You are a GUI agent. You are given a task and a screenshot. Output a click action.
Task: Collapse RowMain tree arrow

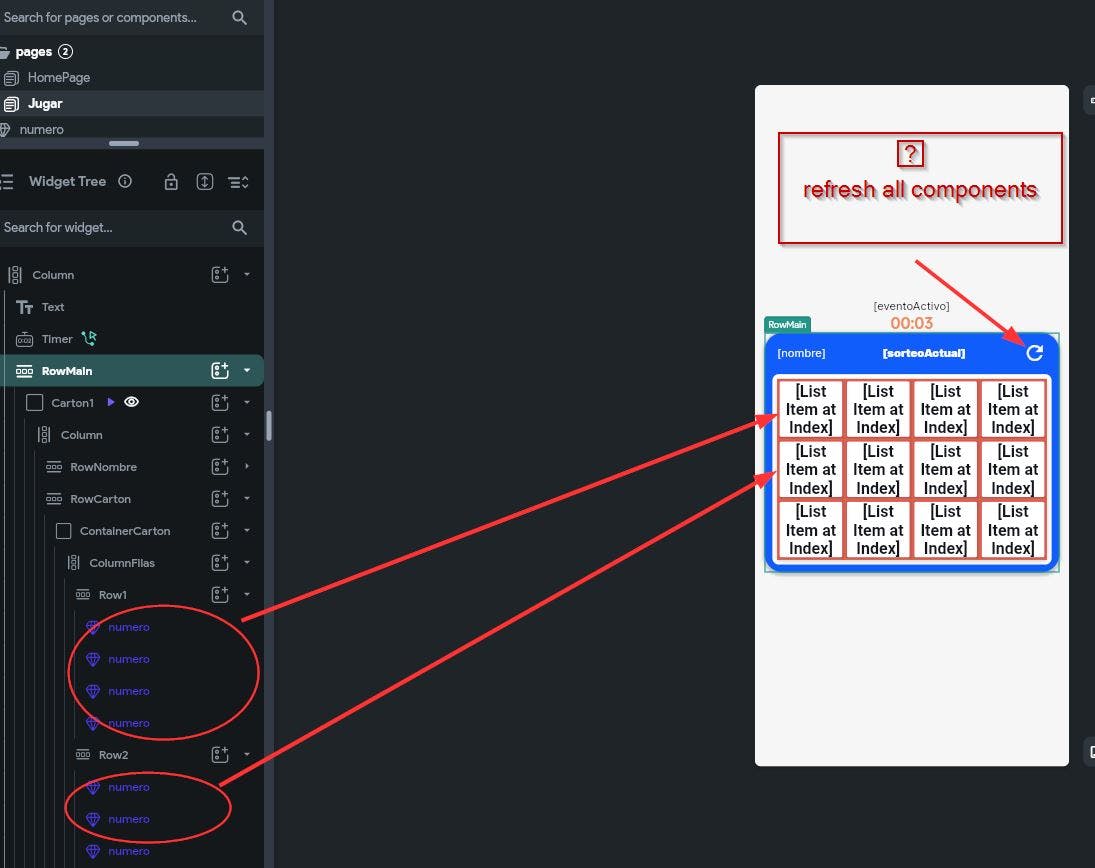pos(247,371)
